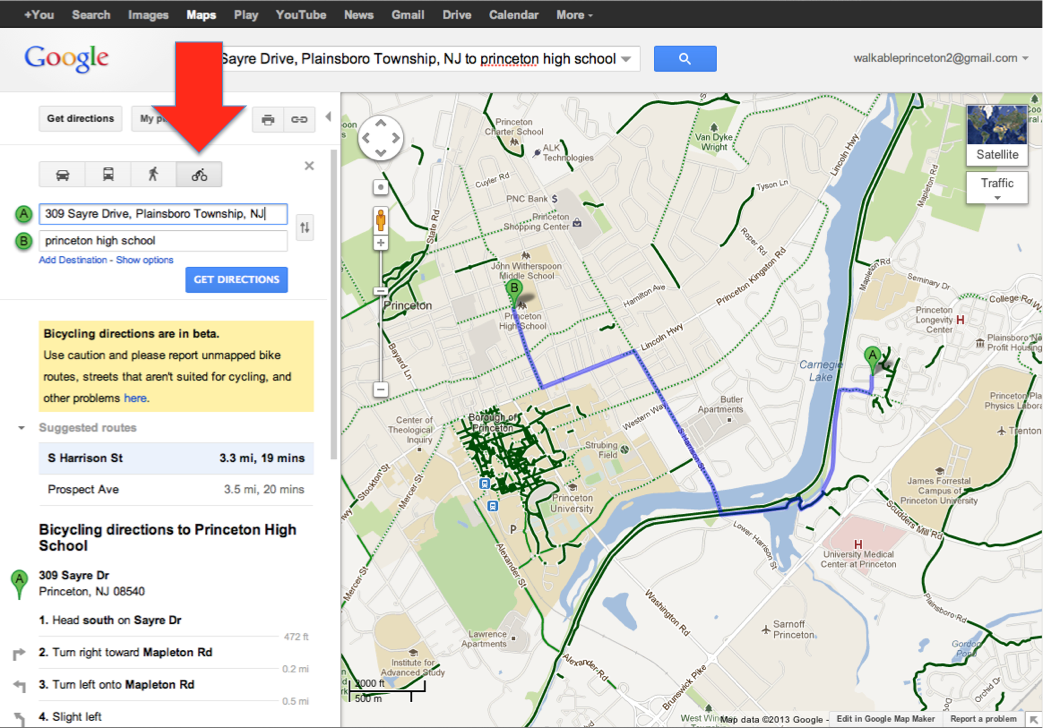Open the account email dropdown menu

(x=941, y=58)
